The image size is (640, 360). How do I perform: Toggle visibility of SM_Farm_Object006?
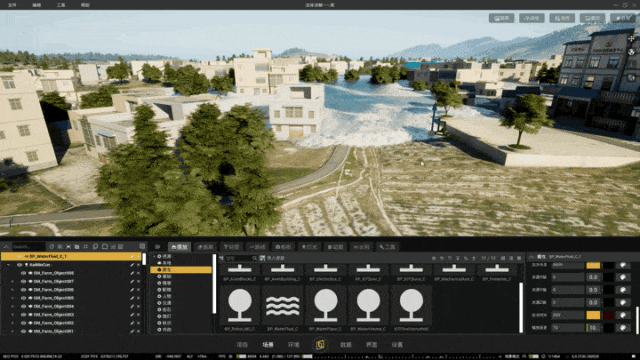(23, 290)
